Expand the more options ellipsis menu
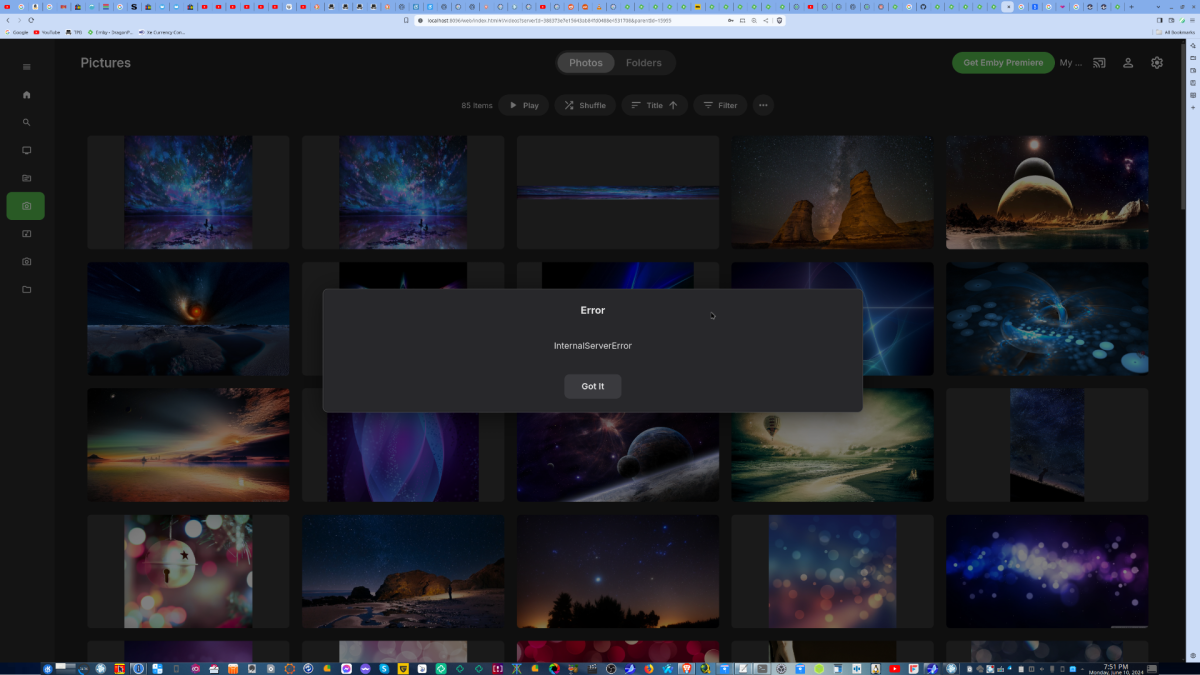 point(763,105)
